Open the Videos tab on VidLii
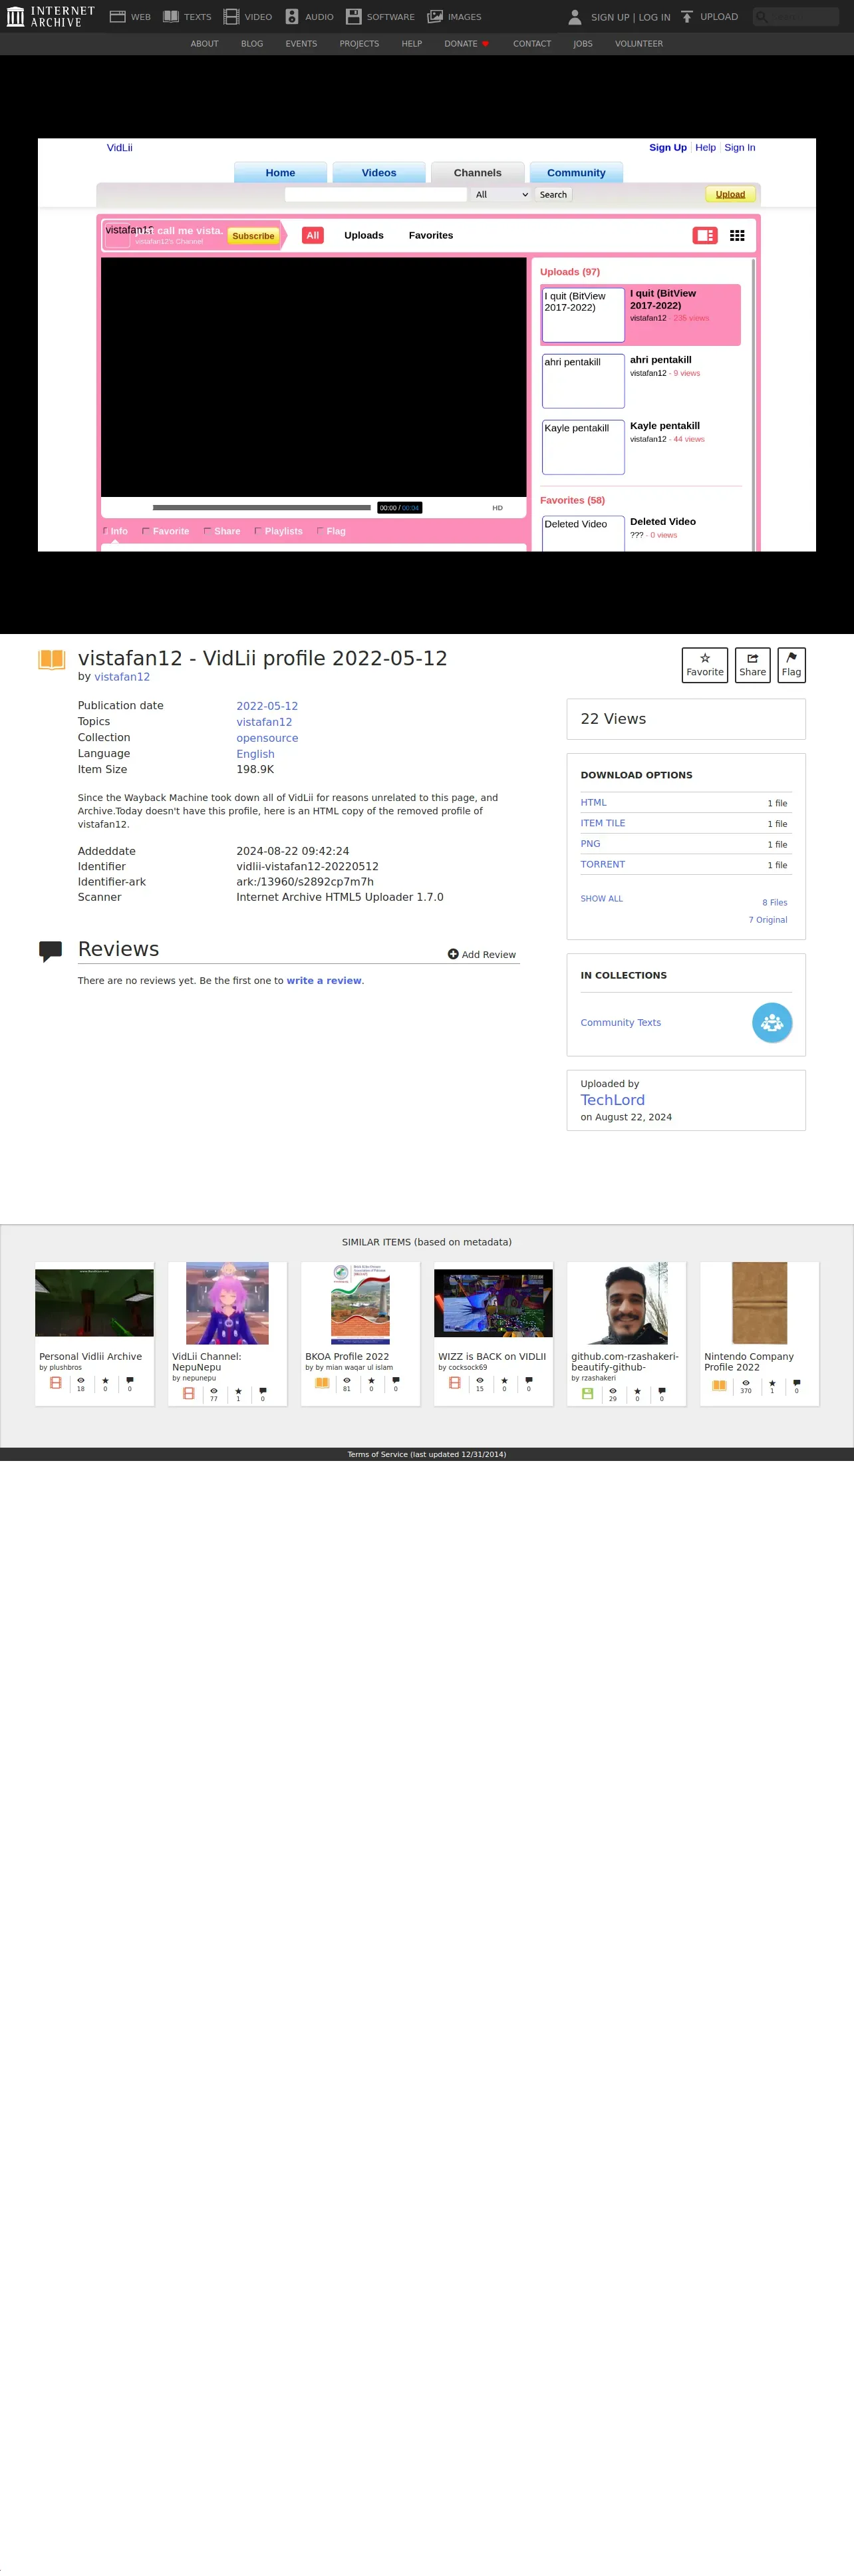 click(x=379, y=173)
